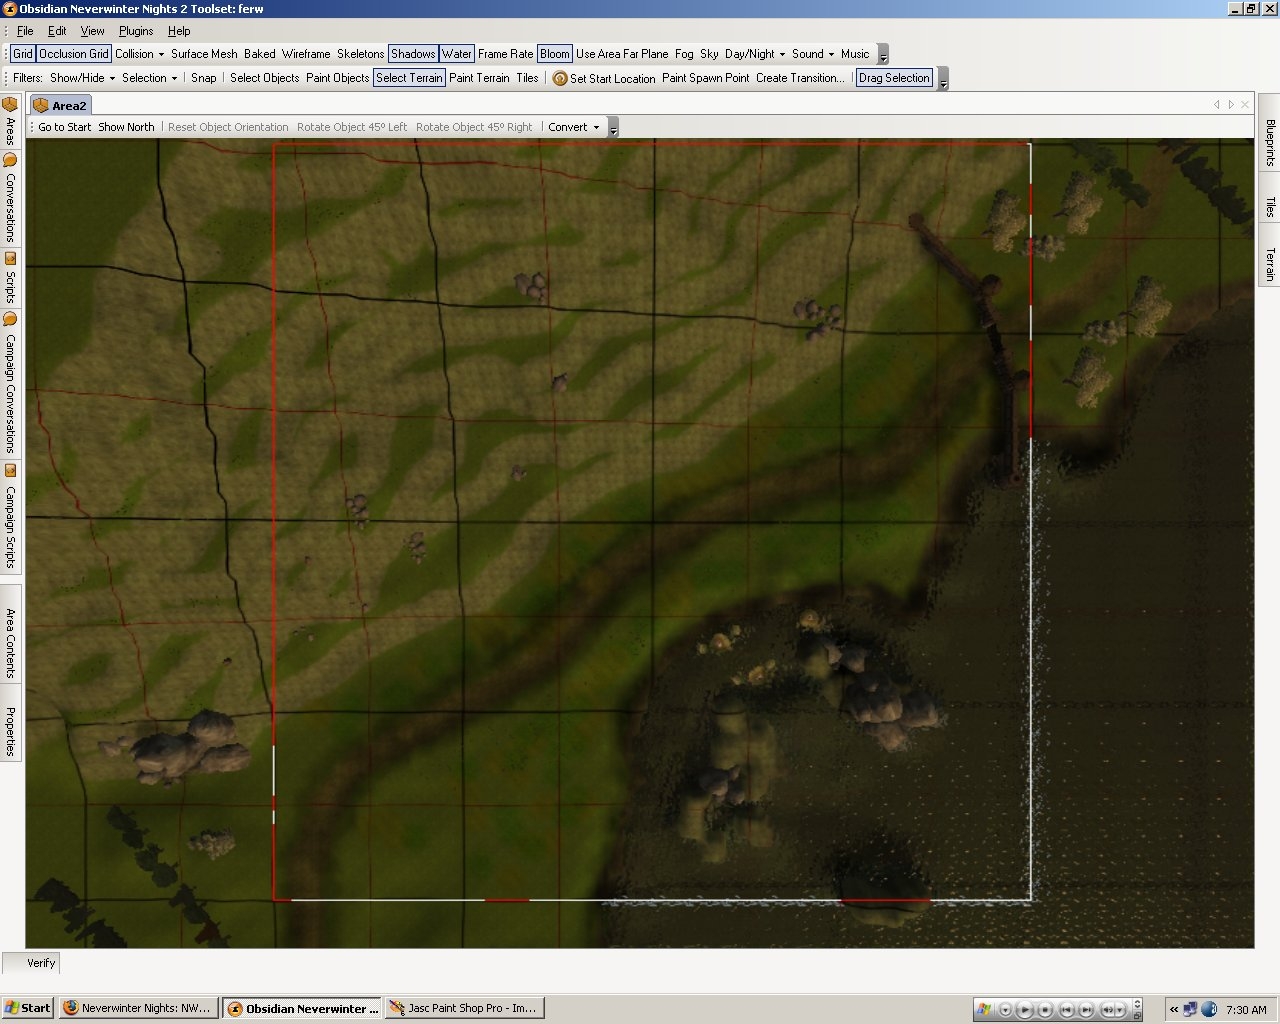Open the Areas side panel
The image size is (1280, 1024).
pyautogui.click(x=10, y=121)
